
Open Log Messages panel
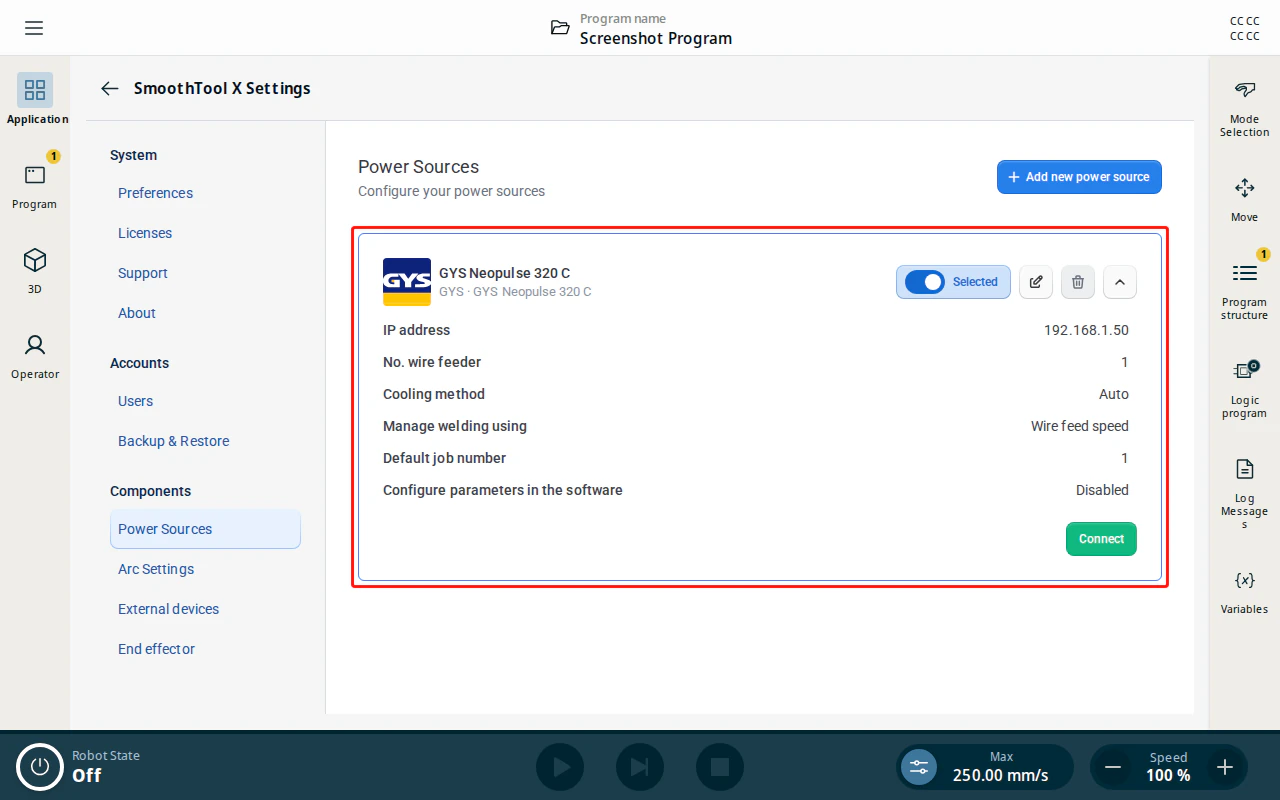1244,494
